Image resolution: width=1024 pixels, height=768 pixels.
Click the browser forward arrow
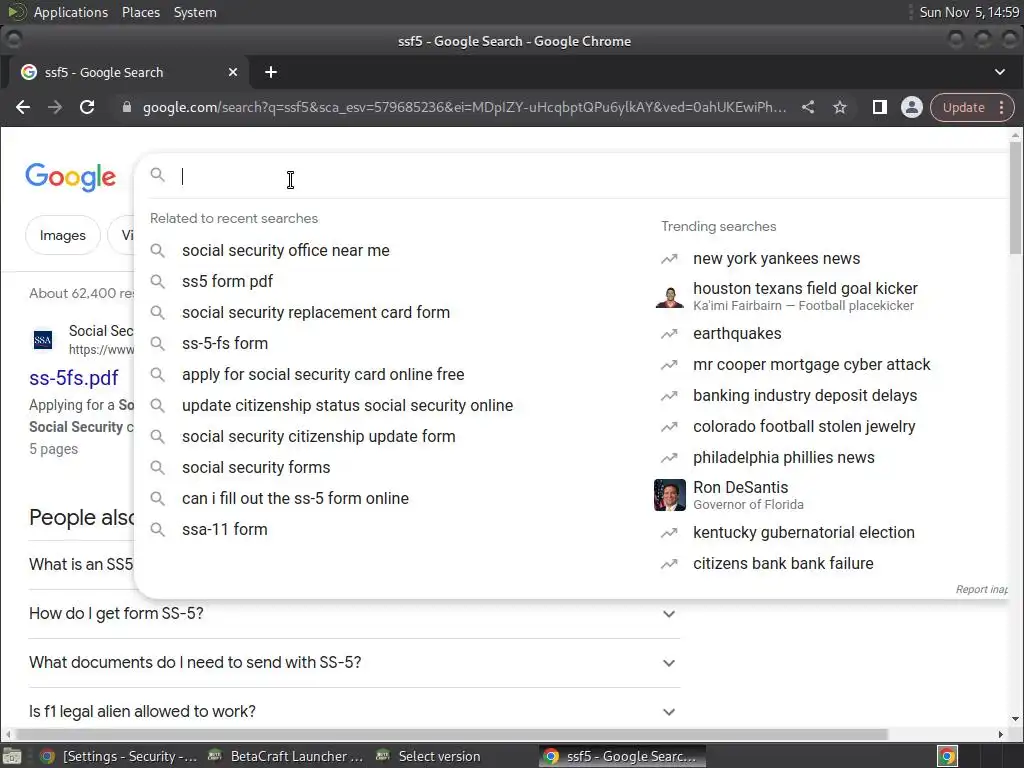click(x=55, y=107)
